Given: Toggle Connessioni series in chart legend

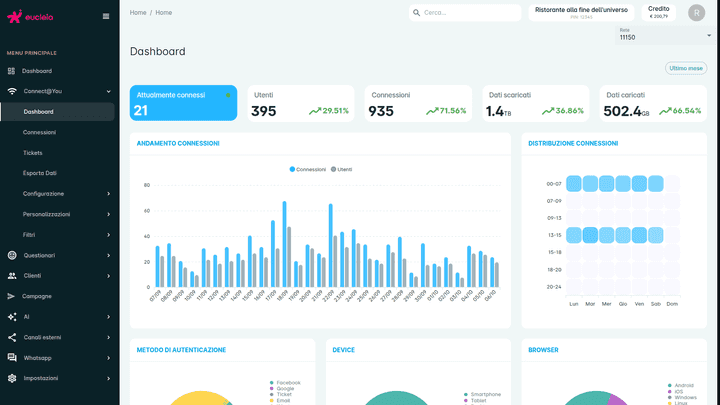Looking at the screenshot, I should [x=307, y=169].
